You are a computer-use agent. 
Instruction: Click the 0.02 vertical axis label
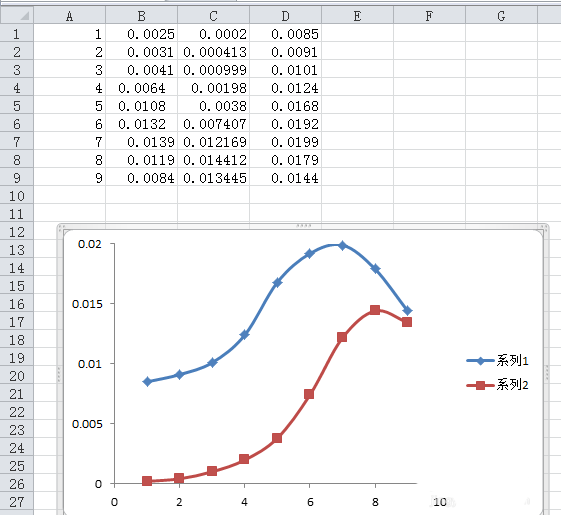(90, 244)
